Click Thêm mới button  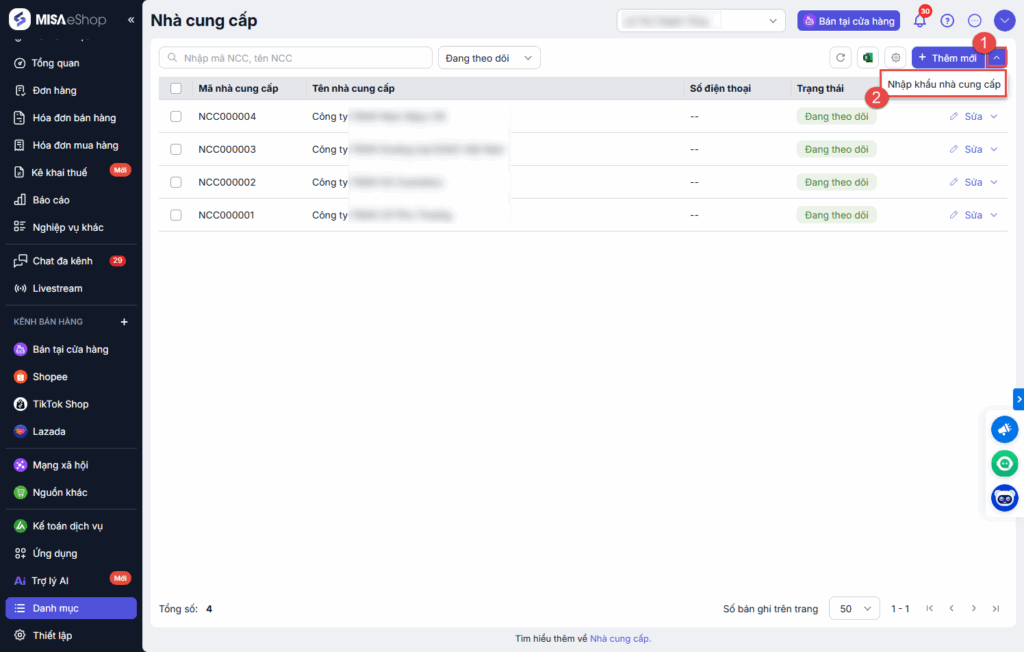(x=948, y=57)
